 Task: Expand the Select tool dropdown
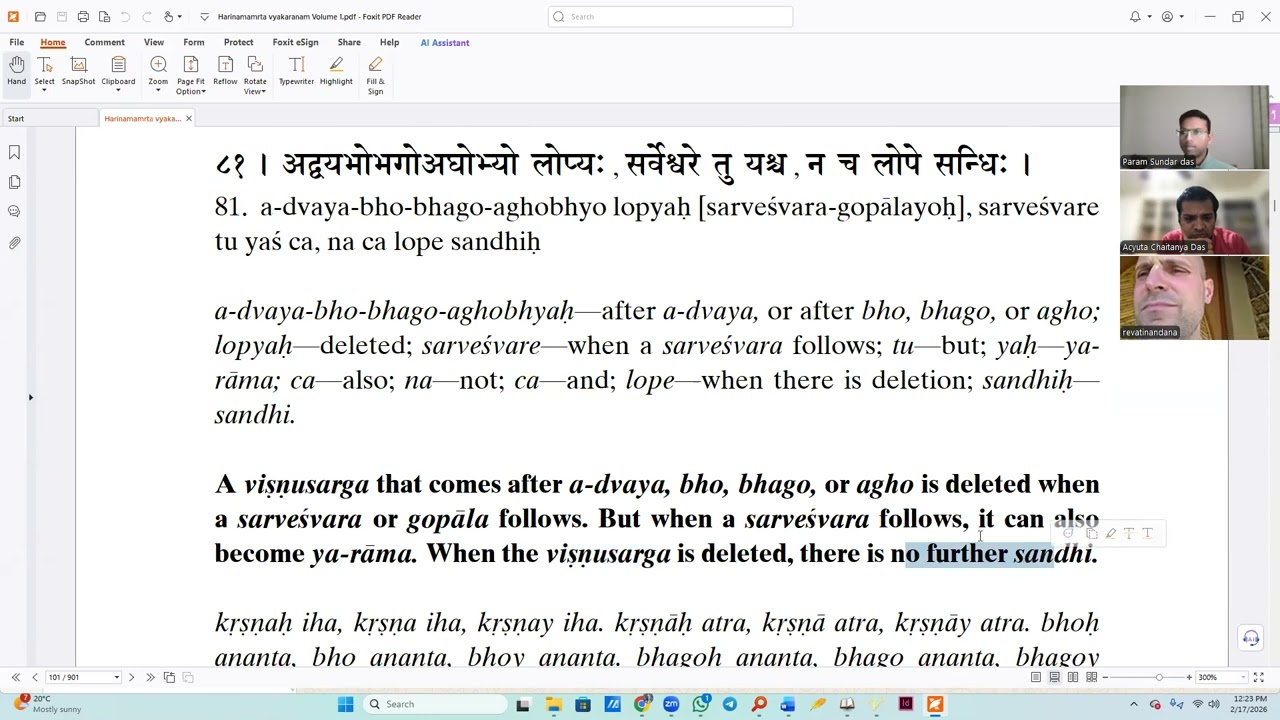tap(44, 91)
